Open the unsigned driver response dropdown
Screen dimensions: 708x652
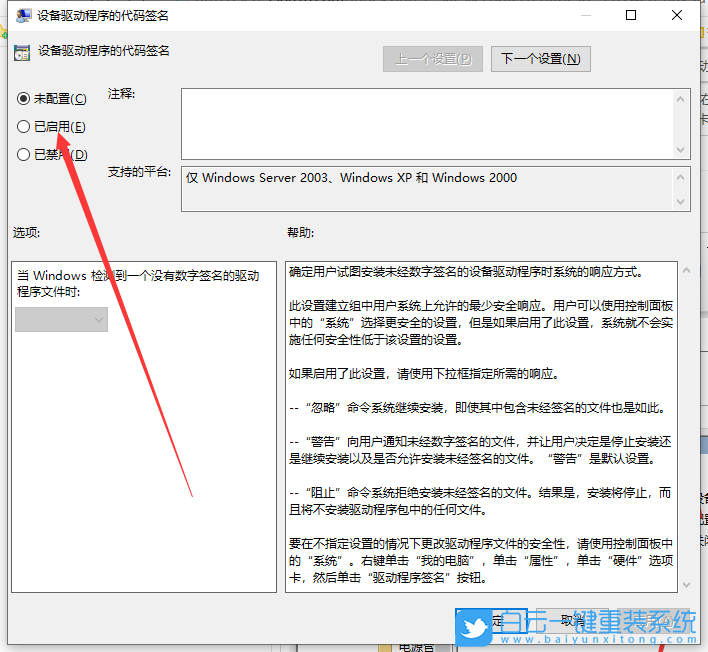[61, 320]
